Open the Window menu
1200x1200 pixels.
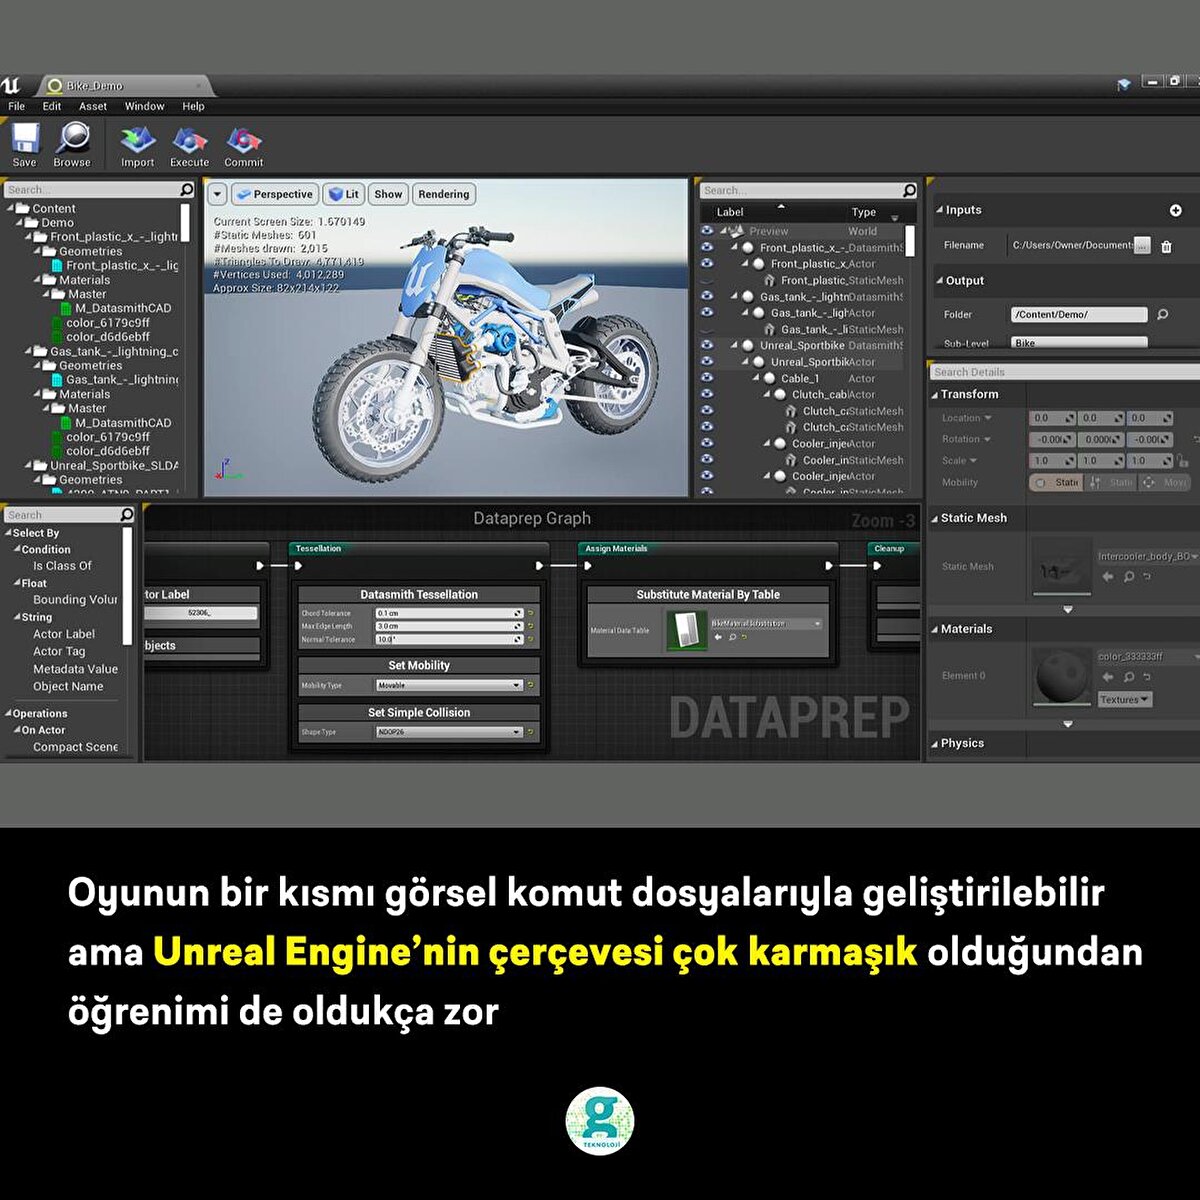coord(144,106)
